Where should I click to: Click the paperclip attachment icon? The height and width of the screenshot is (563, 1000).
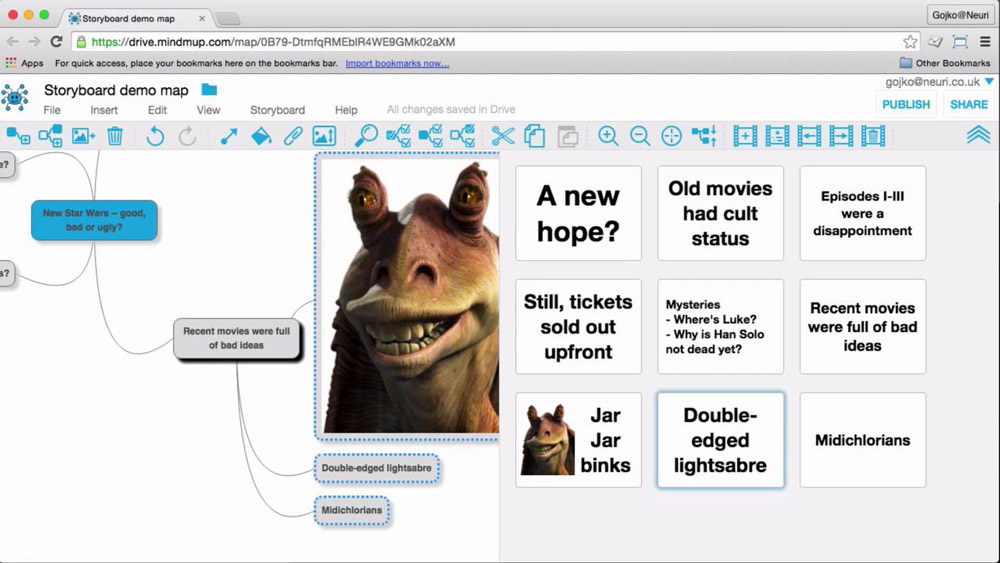293,136
